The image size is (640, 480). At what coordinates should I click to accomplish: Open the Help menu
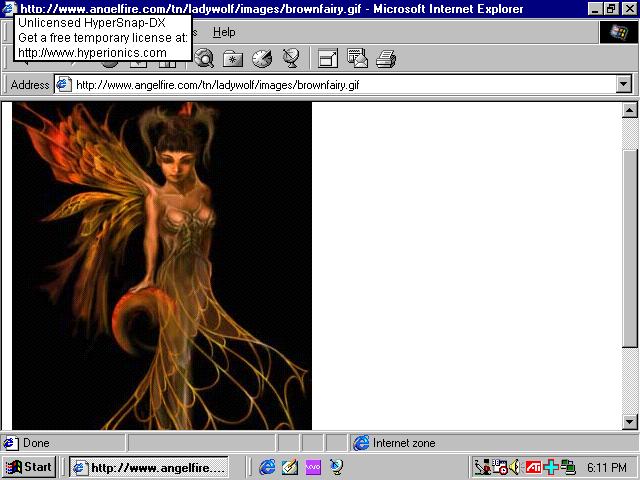pyautogui.click(x=224, y=32)
